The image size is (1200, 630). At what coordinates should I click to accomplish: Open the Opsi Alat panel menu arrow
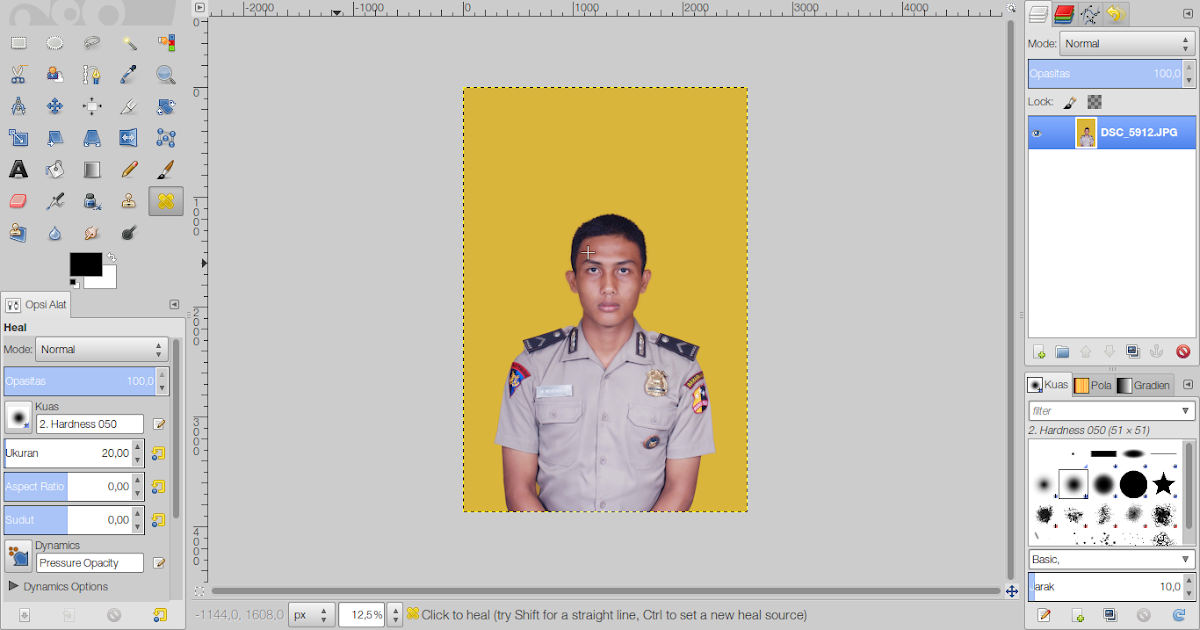[x=174, y=304]
